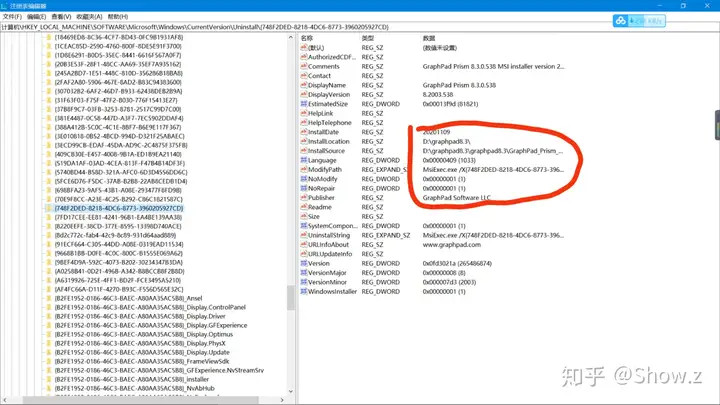Click folder icon of selected {748F2DED-8218...} key

coord(49,208)
